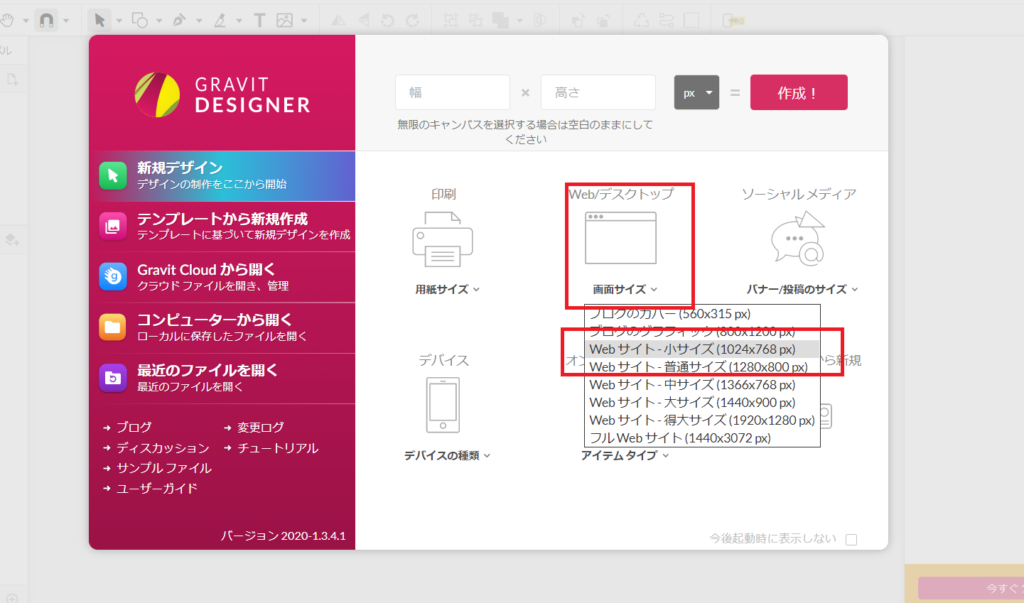
Task: Click the purple recent files icon
Action: [x=113, y=378]
